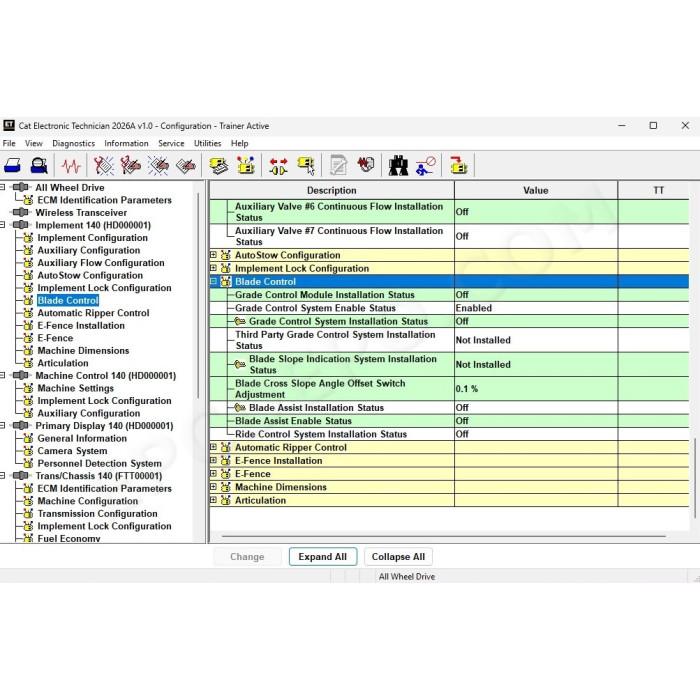Click the Value column header
The width and height of the screenshot is (700, 700).
[536, 190]
